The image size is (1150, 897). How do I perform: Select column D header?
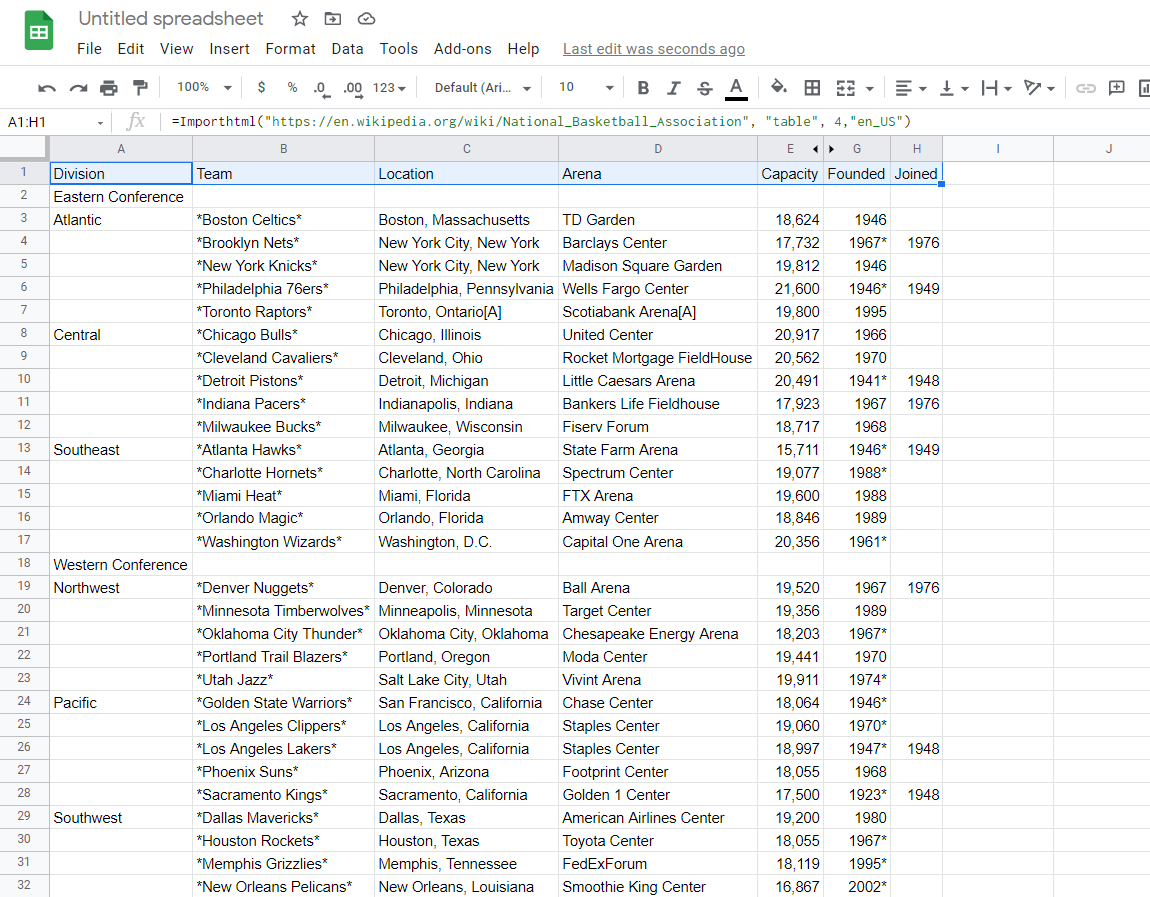pyautogui.click(x=658, y=149)
